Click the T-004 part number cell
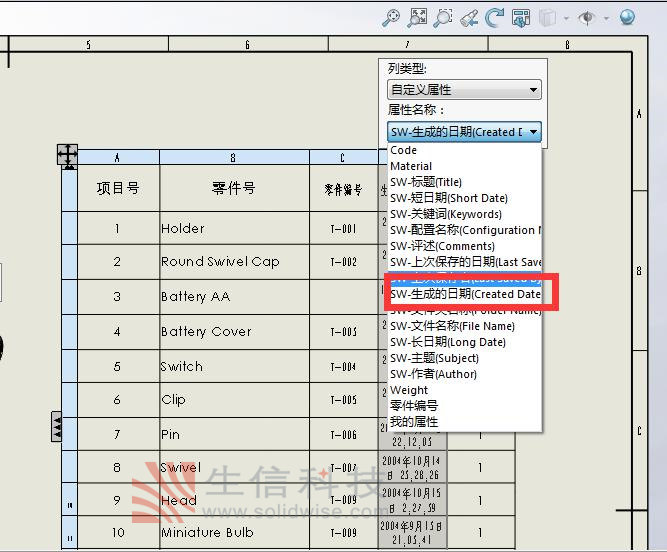 pyautogui.click(x=344, y=367)
